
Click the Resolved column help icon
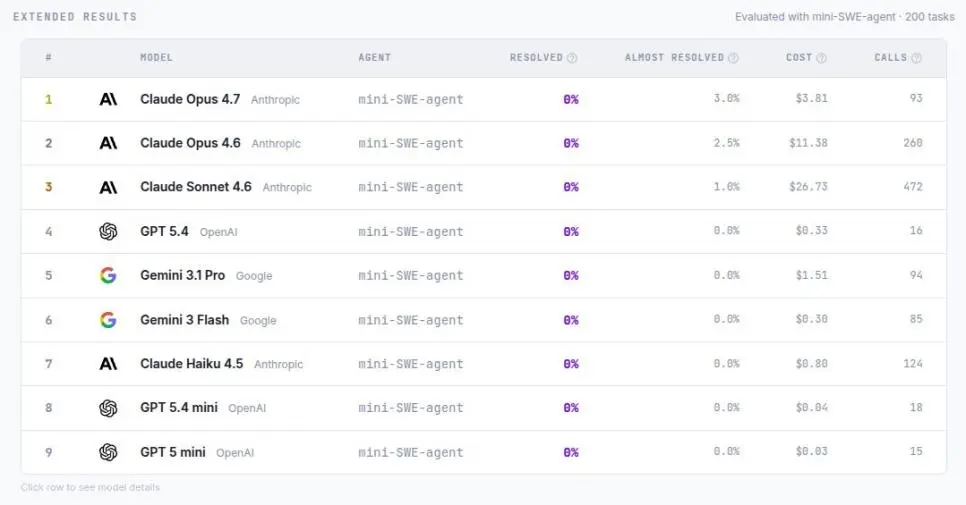point(572,58)
